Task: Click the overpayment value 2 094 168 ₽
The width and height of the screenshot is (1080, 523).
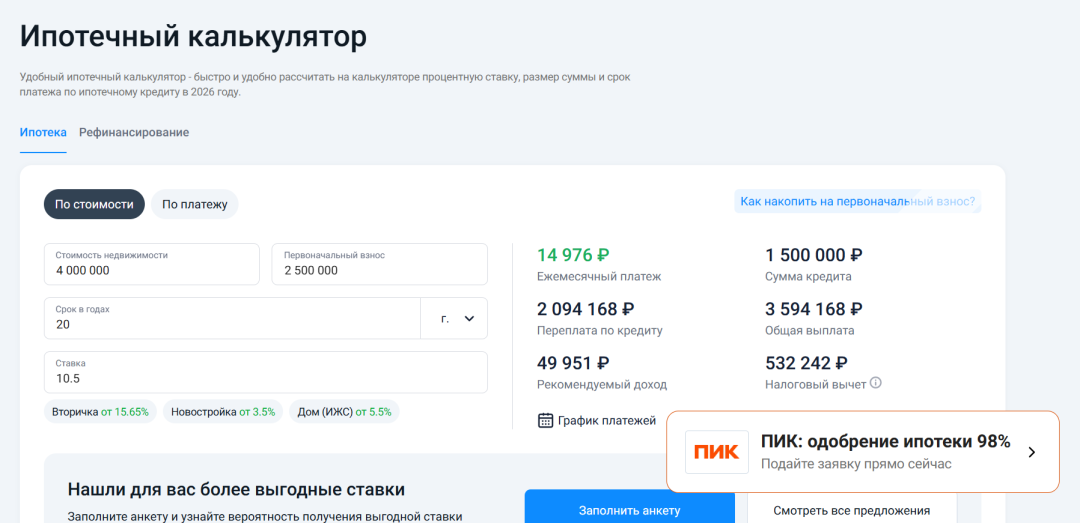Action: pos(585,309)
